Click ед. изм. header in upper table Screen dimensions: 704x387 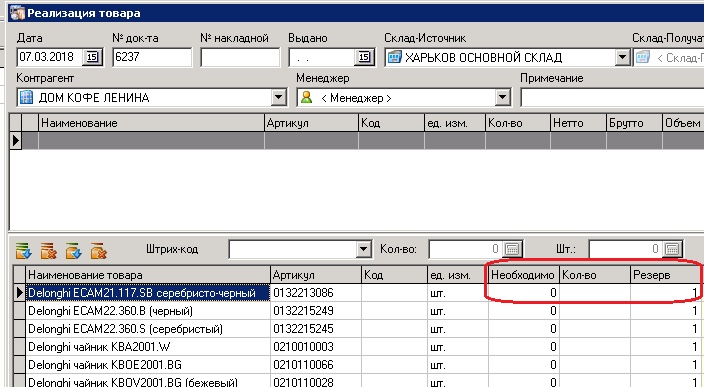click(x=455, y=123)
